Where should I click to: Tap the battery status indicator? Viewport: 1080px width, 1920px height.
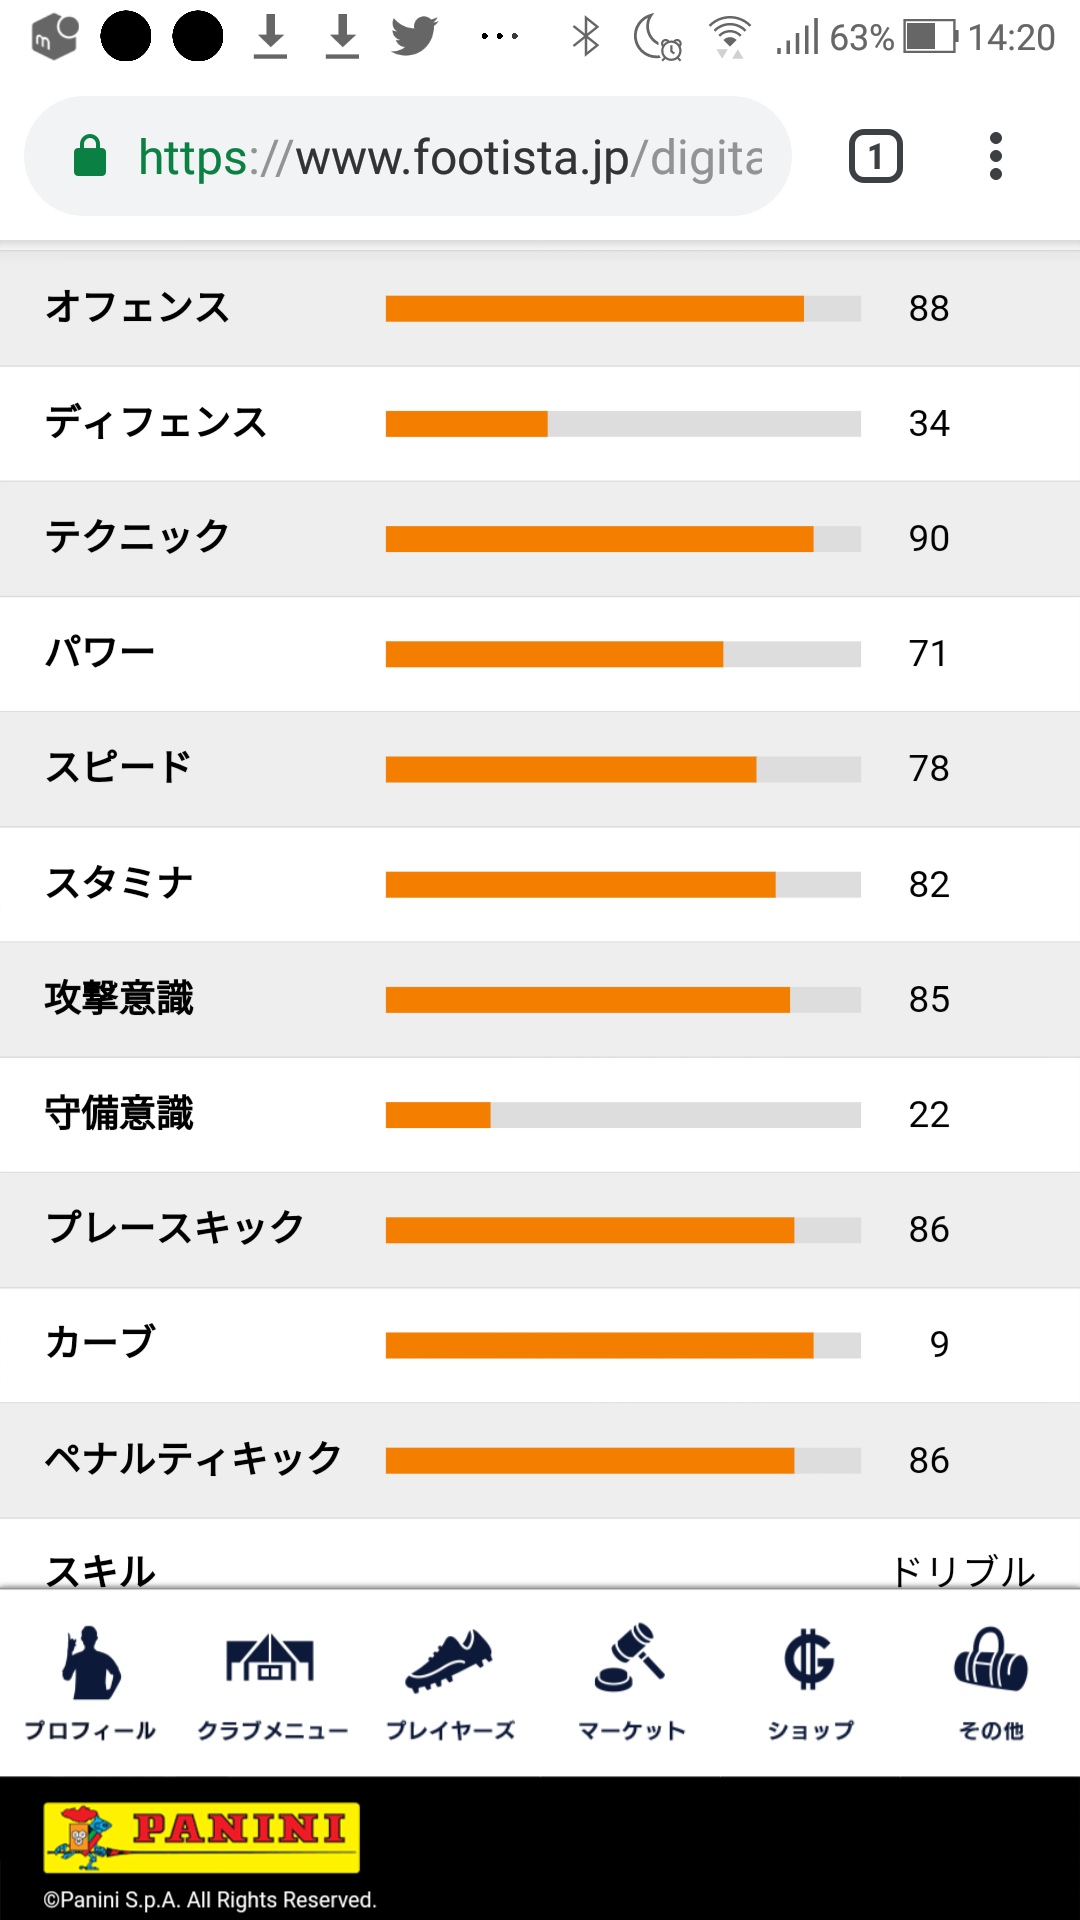click(x=930, y=38)
